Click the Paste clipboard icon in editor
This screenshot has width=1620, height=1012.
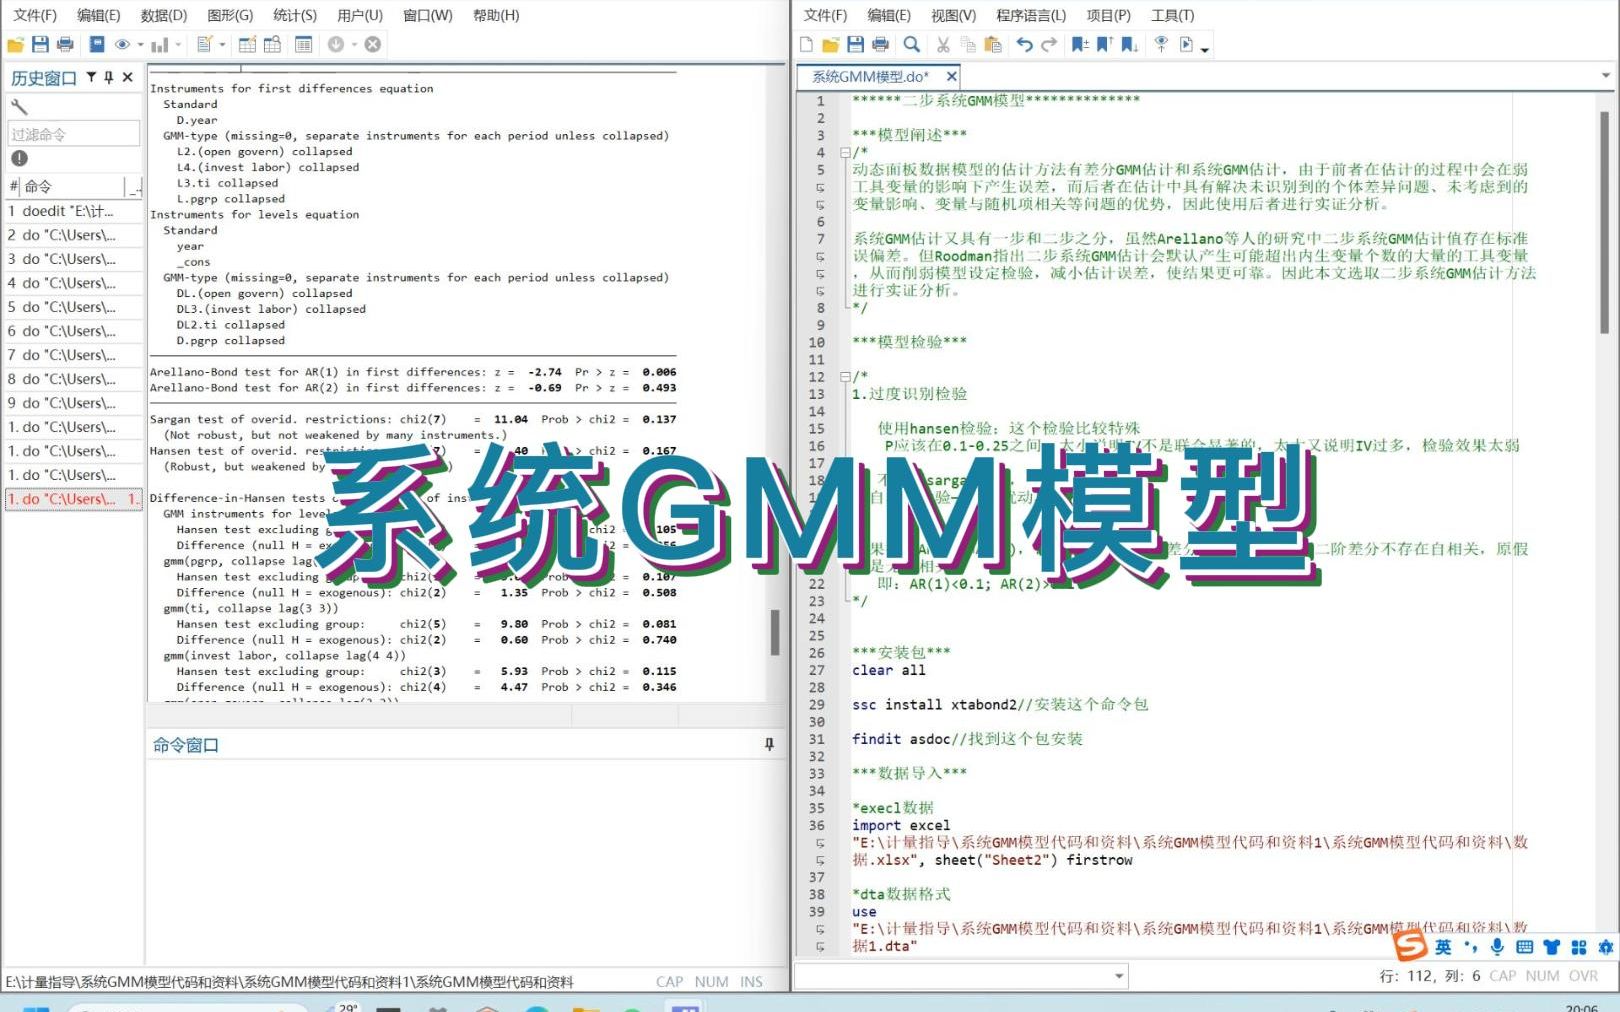(x=993, y=44)
